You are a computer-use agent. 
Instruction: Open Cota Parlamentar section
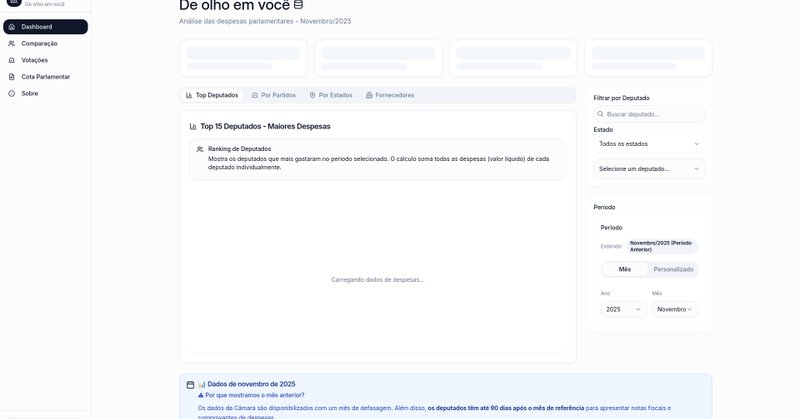[45, 77]
